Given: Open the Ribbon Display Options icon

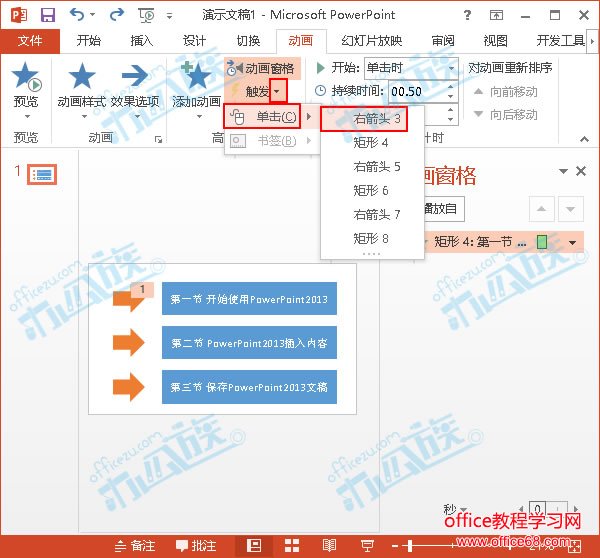Looking at the screenshot, I should tap(496, 15).
